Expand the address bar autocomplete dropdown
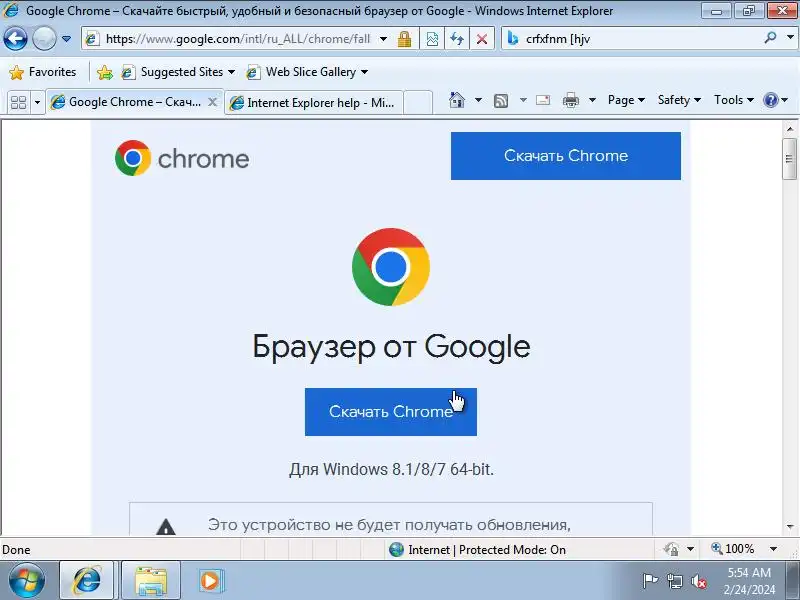The height and width of the screenshot is (600, 800). point(383,39)
